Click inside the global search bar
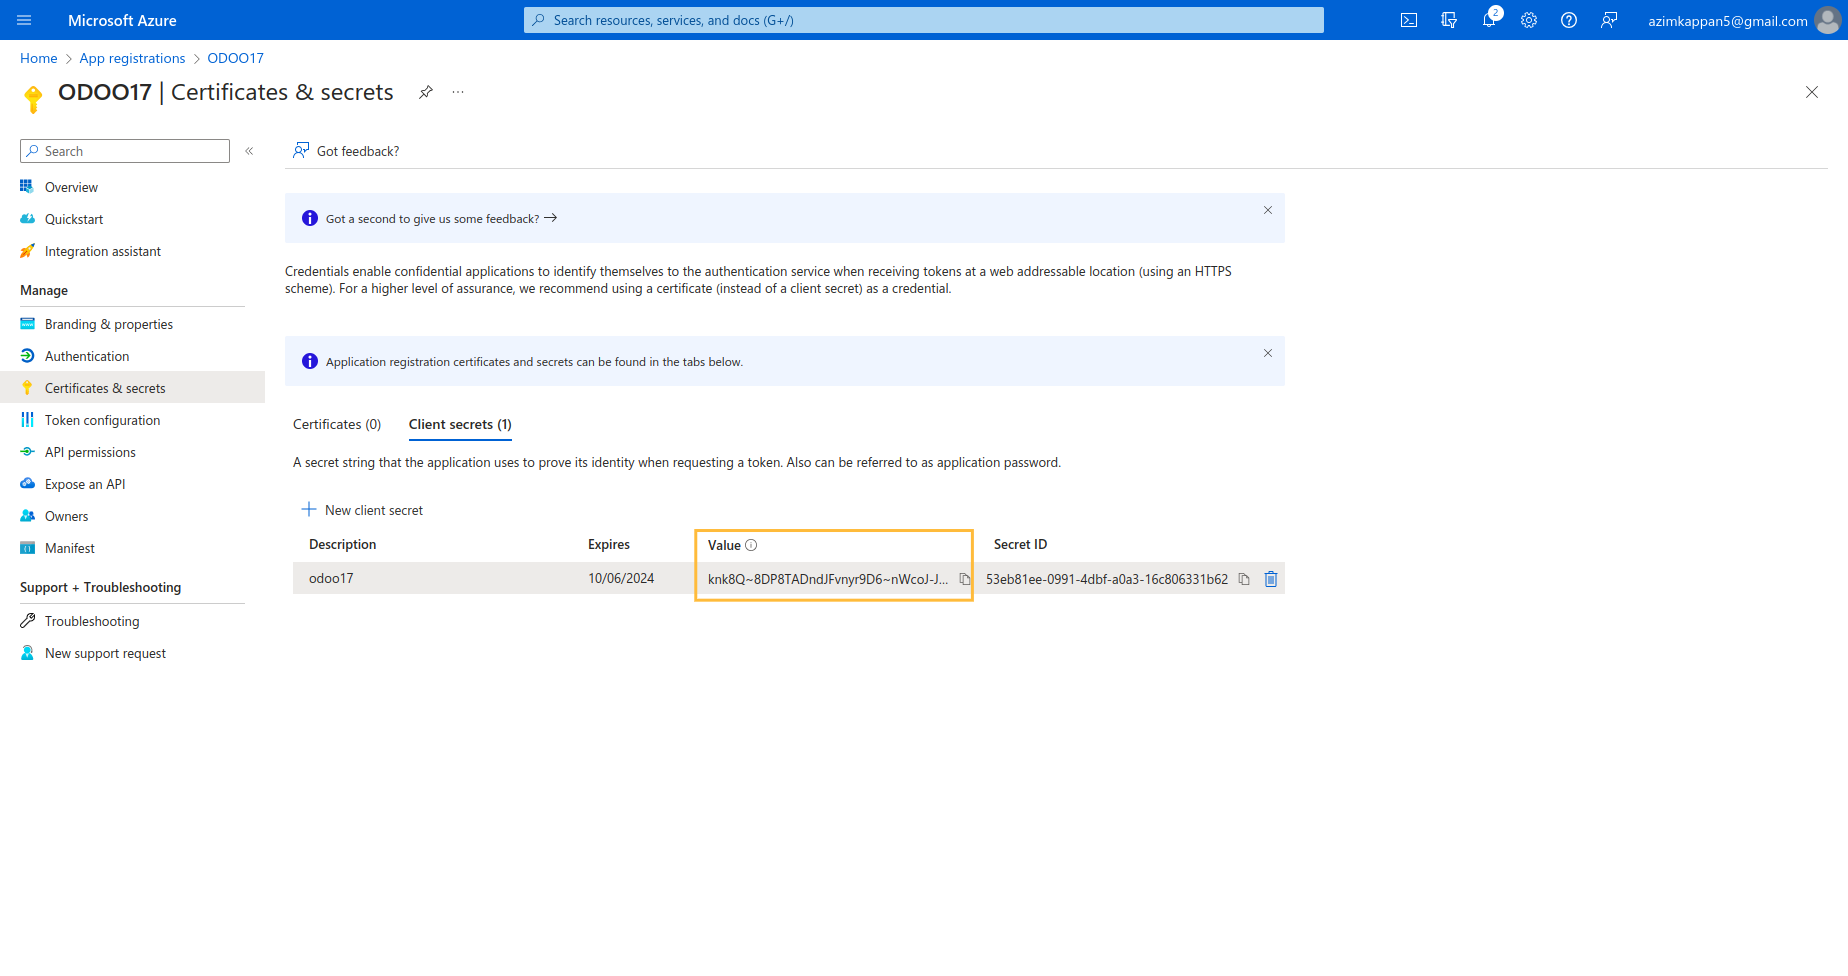 point(924,20)
